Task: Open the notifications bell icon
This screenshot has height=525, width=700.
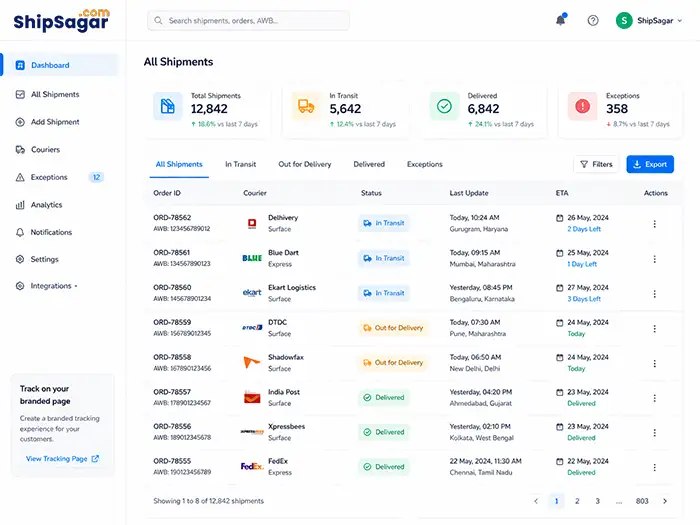Action: 560,20
